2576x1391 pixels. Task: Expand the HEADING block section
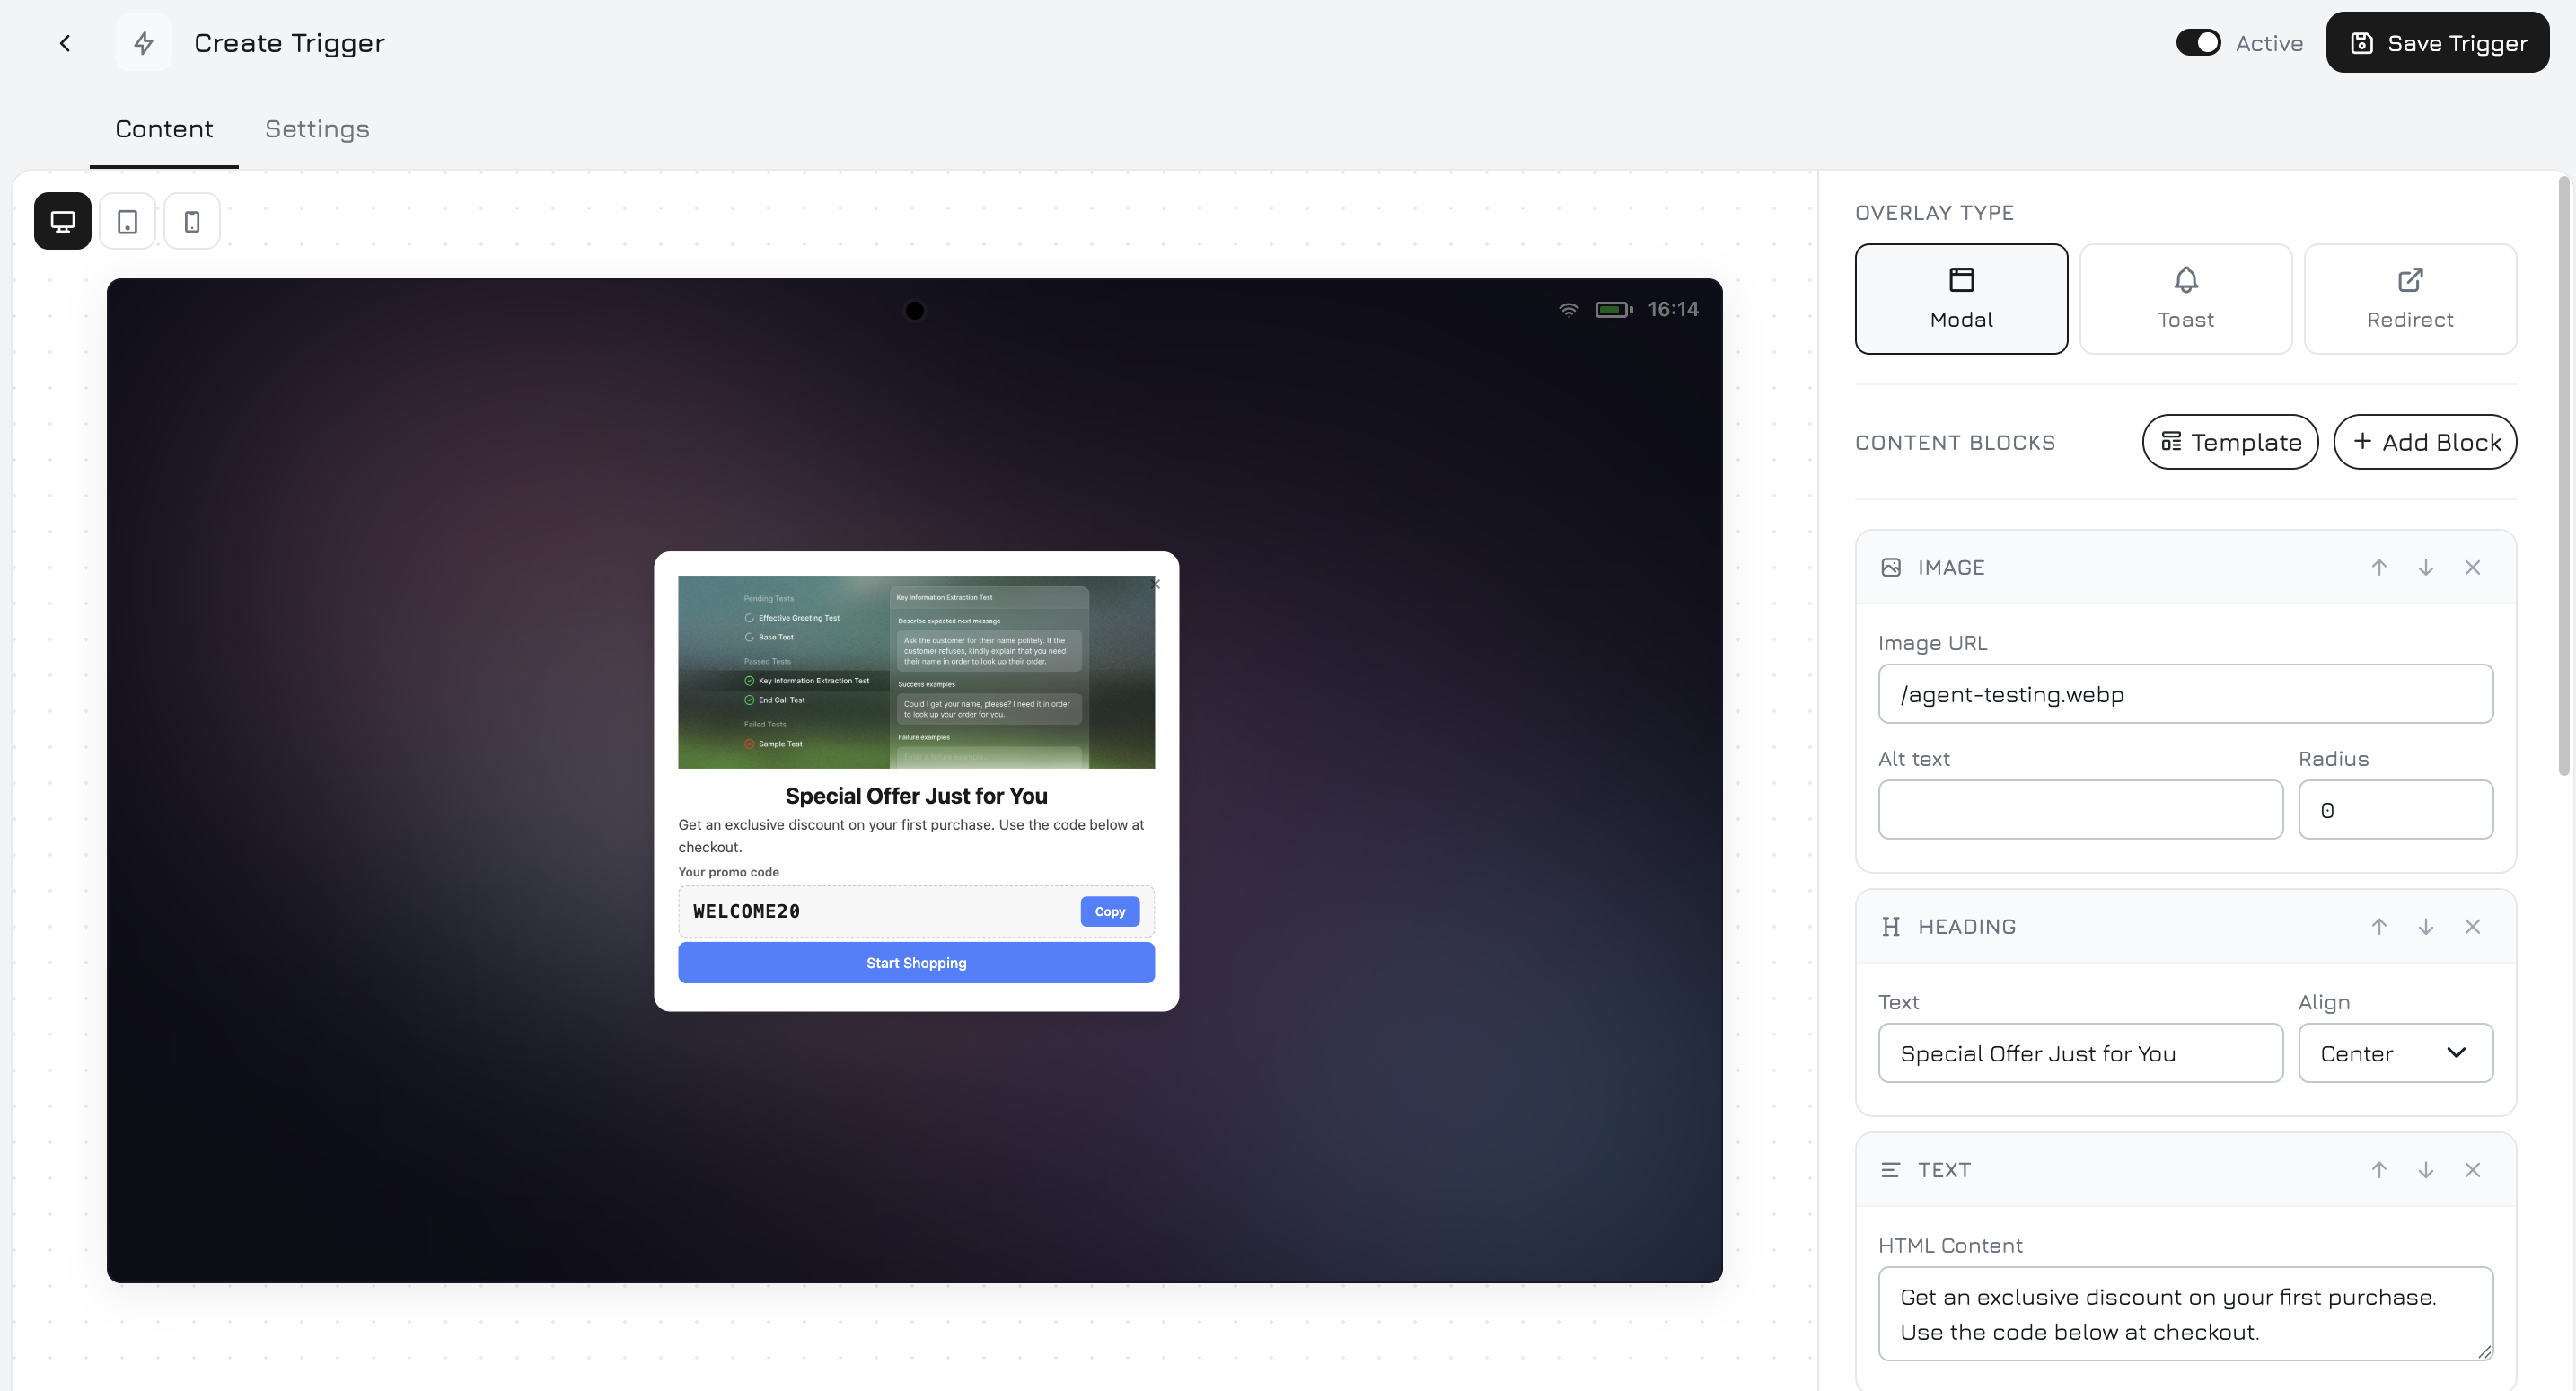[x=1967, y=926]
